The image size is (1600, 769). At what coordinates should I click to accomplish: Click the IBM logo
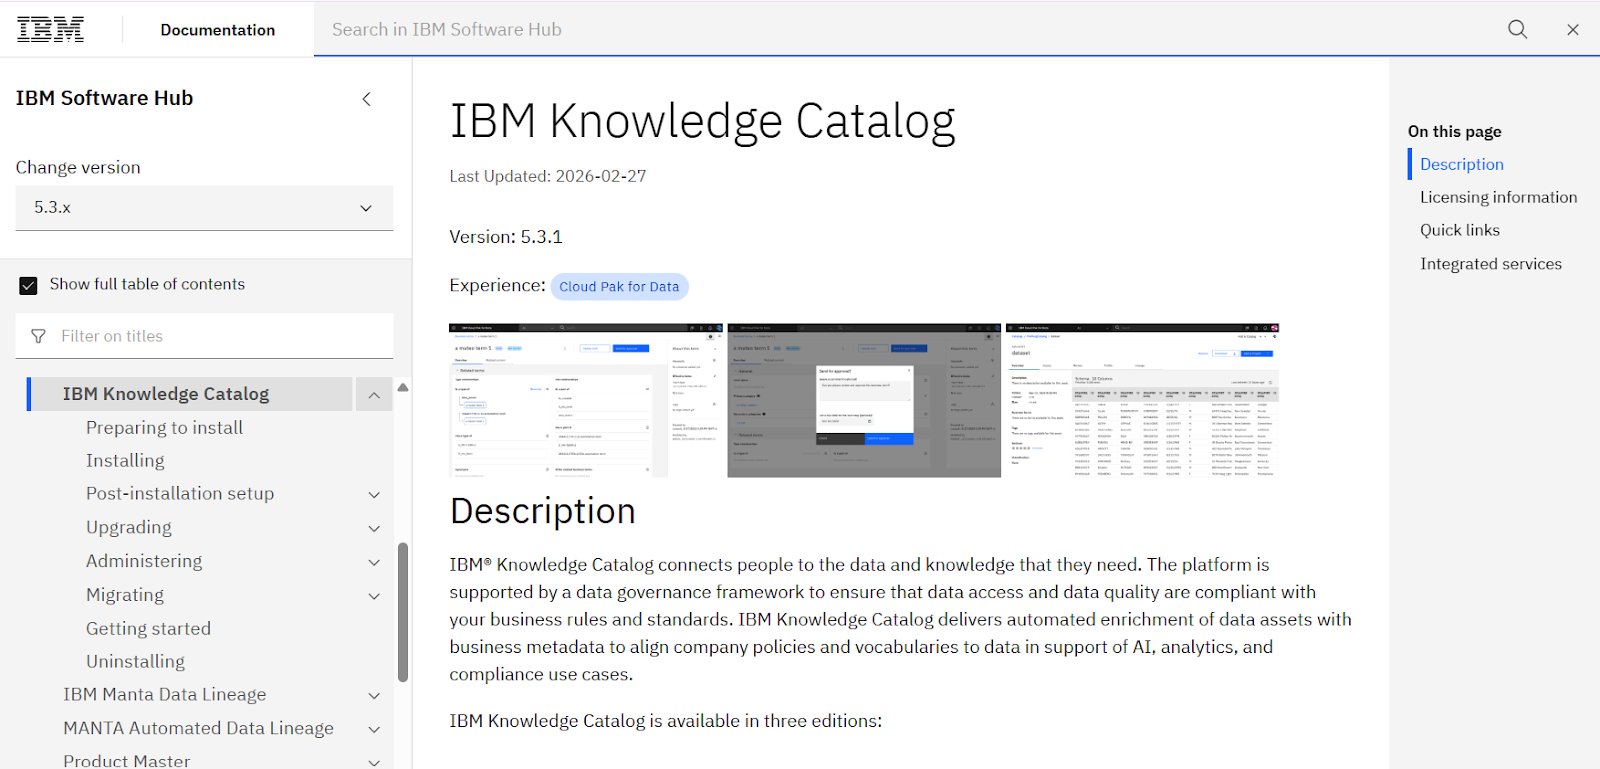coord(50,29)
